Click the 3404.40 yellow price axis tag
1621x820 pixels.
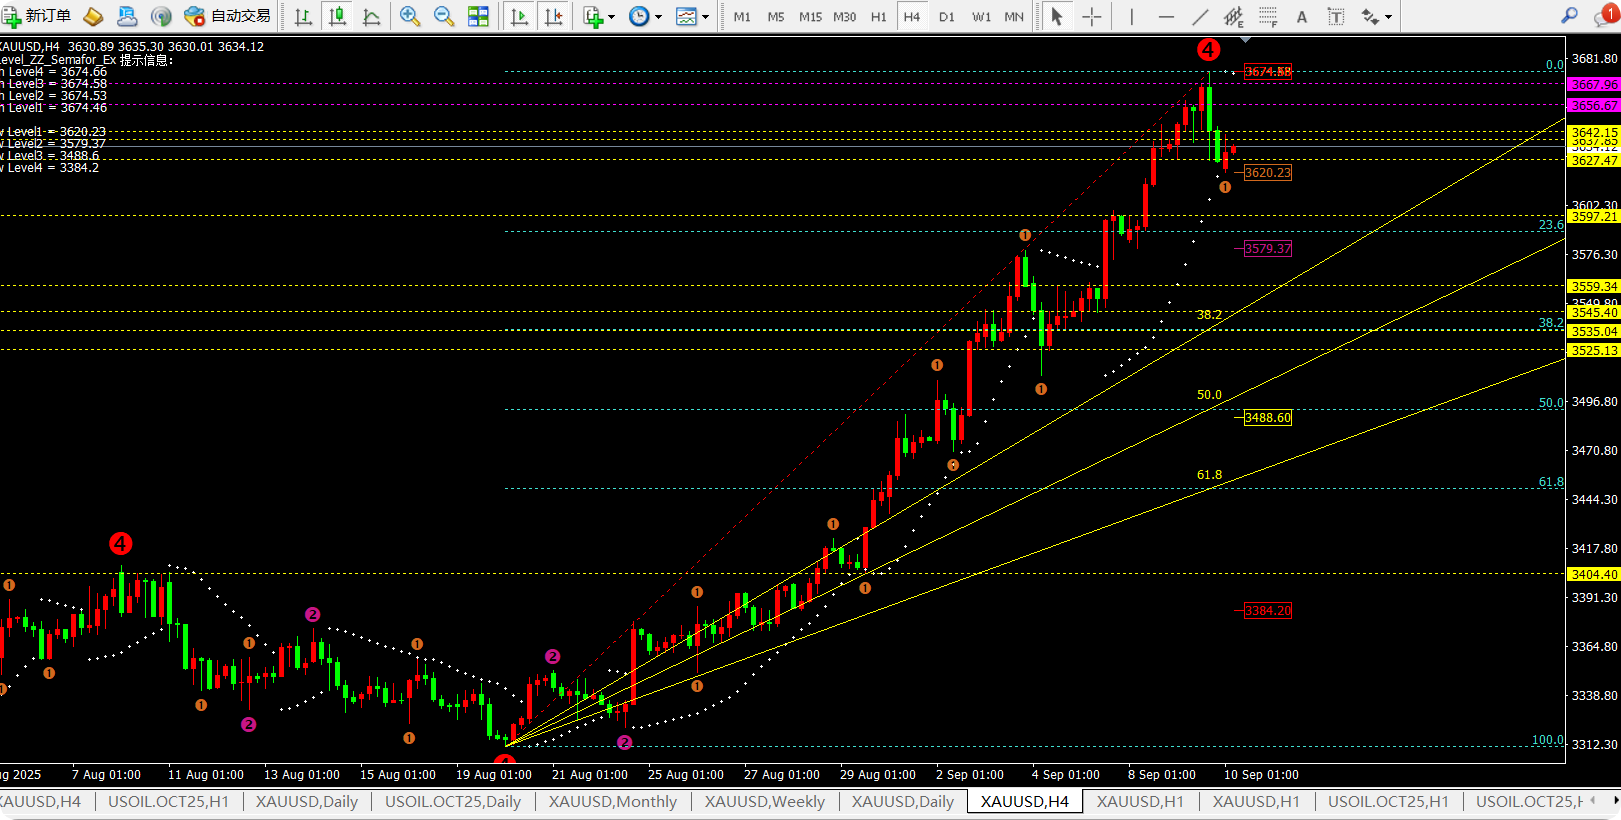pyautogui.click(x=1594, y=574)
